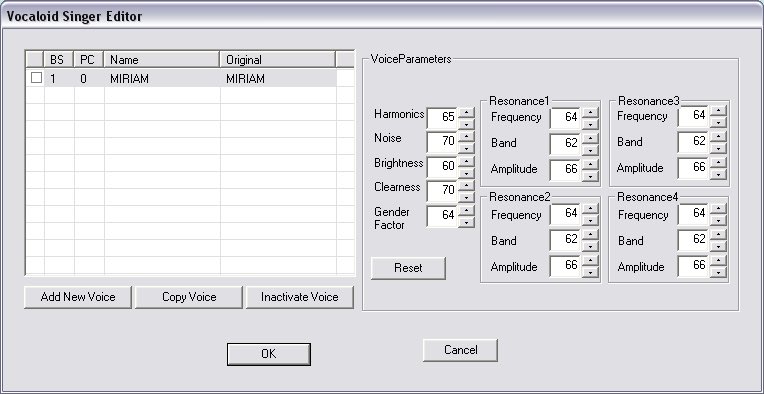Image resolution: width=764 pixels, height=394 pixels.
Task: Decrease Resonance1 Band with down arrow
Action: point(590,150)
